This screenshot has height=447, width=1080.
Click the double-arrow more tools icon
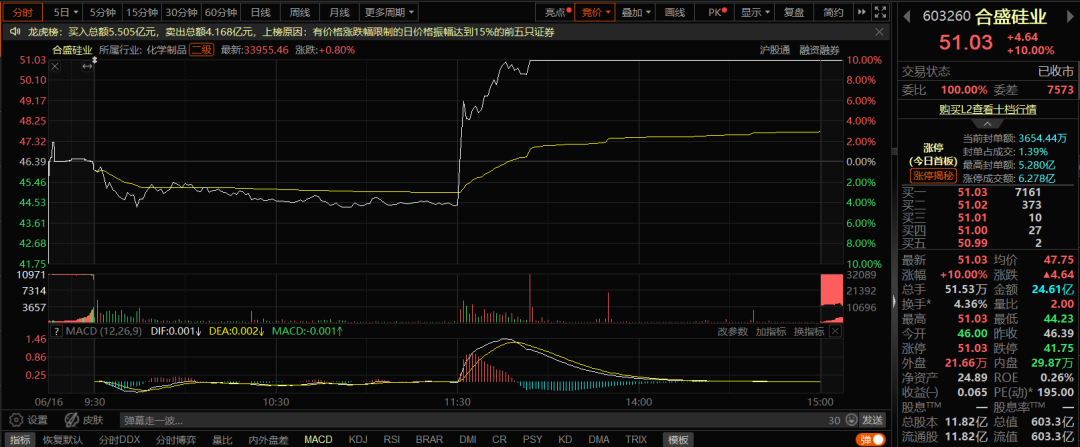[x=862, y=12]
